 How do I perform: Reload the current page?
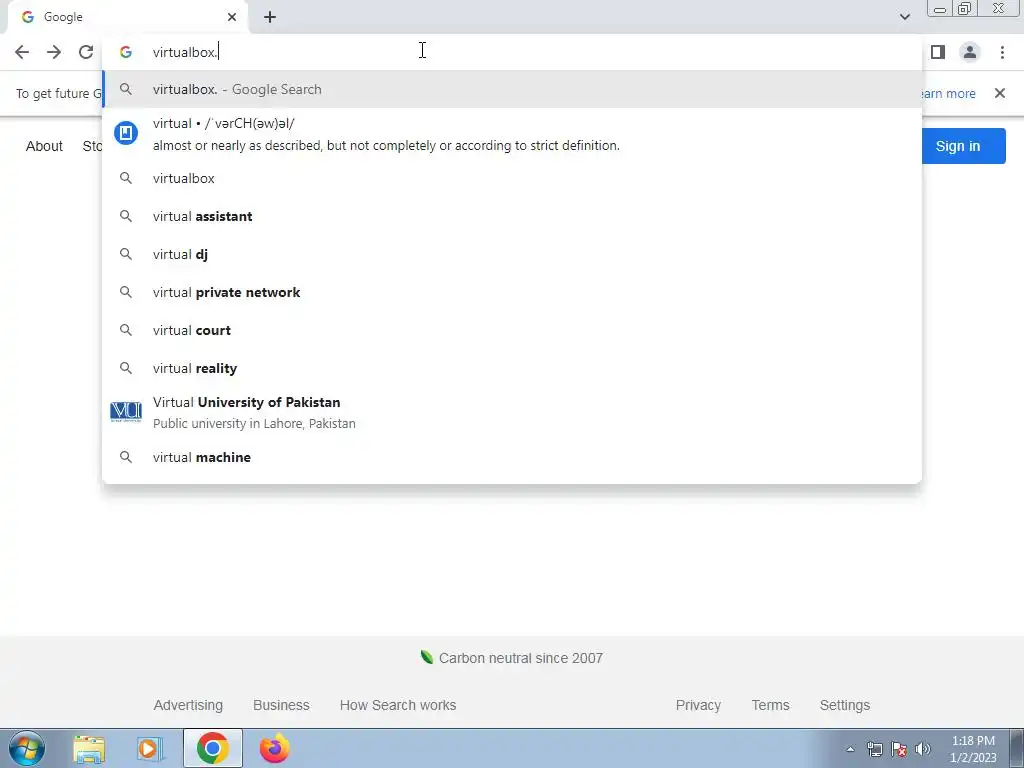(x=86, y=52)
